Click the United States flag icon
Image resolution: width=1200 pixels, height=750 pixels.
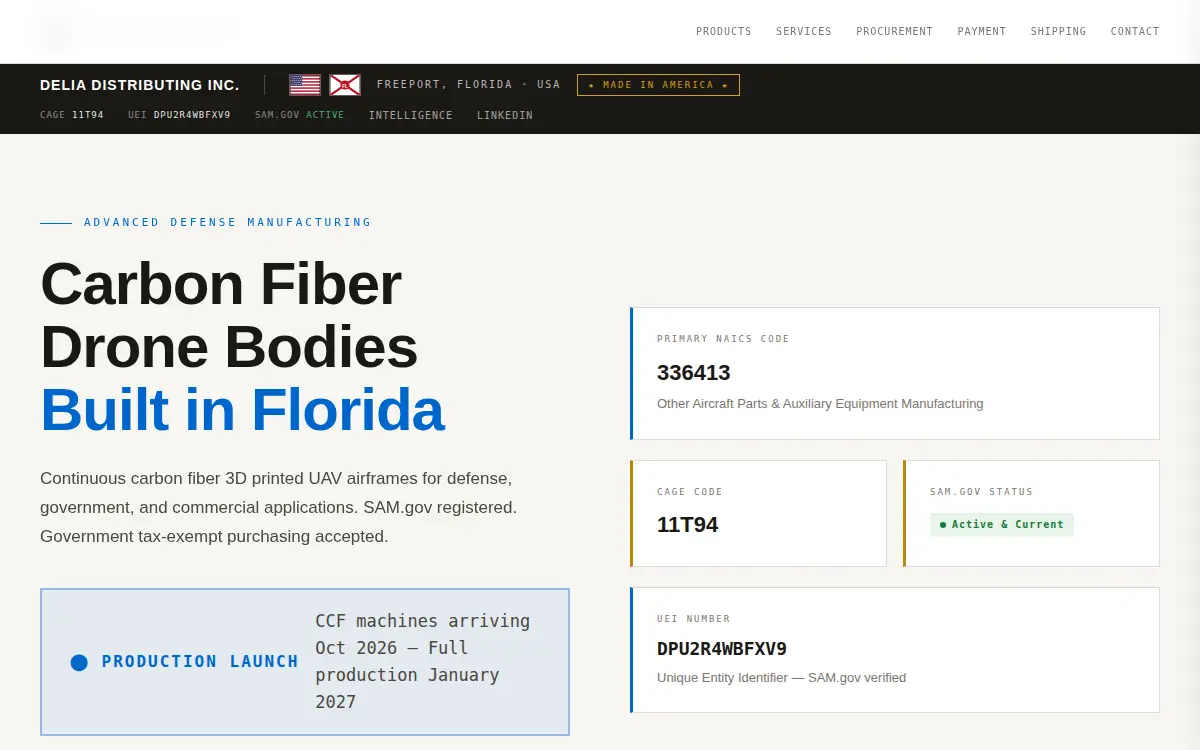point(305,85)
